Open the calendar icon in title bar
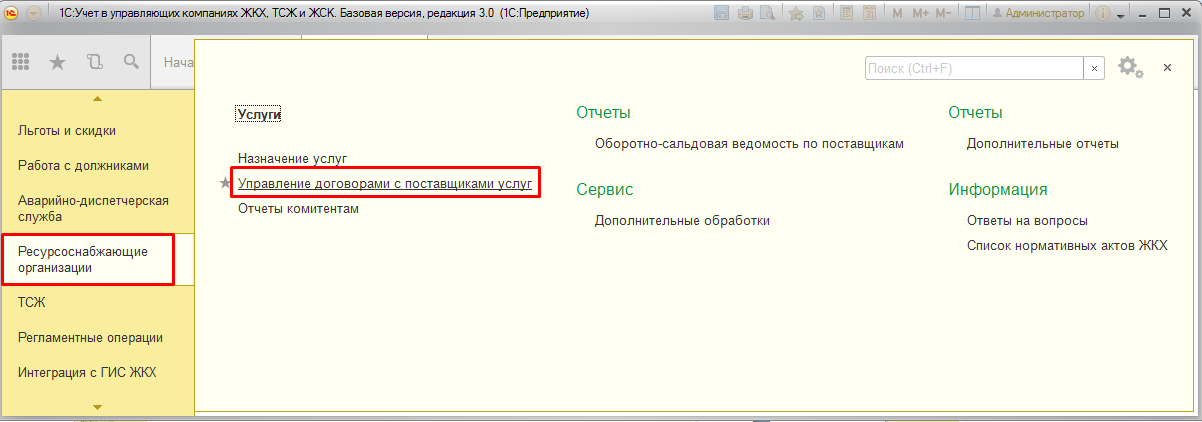The width and height of the screenshot is (1202, 422). [868, 14]
